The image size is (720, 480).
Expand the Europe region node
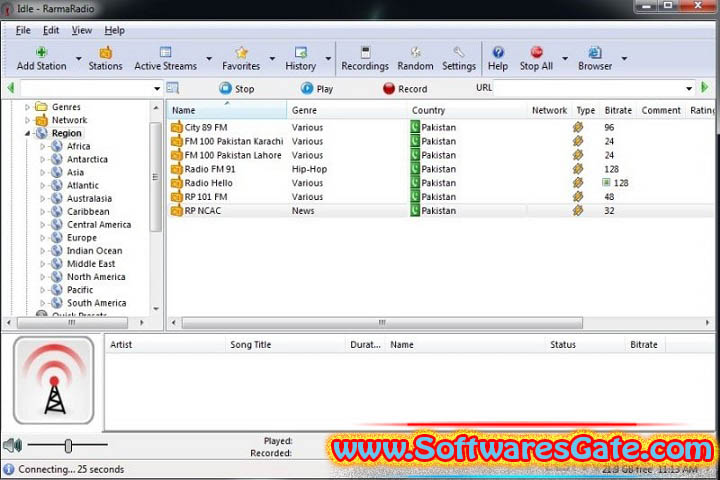pyautogui.click(x=42, y=238)
